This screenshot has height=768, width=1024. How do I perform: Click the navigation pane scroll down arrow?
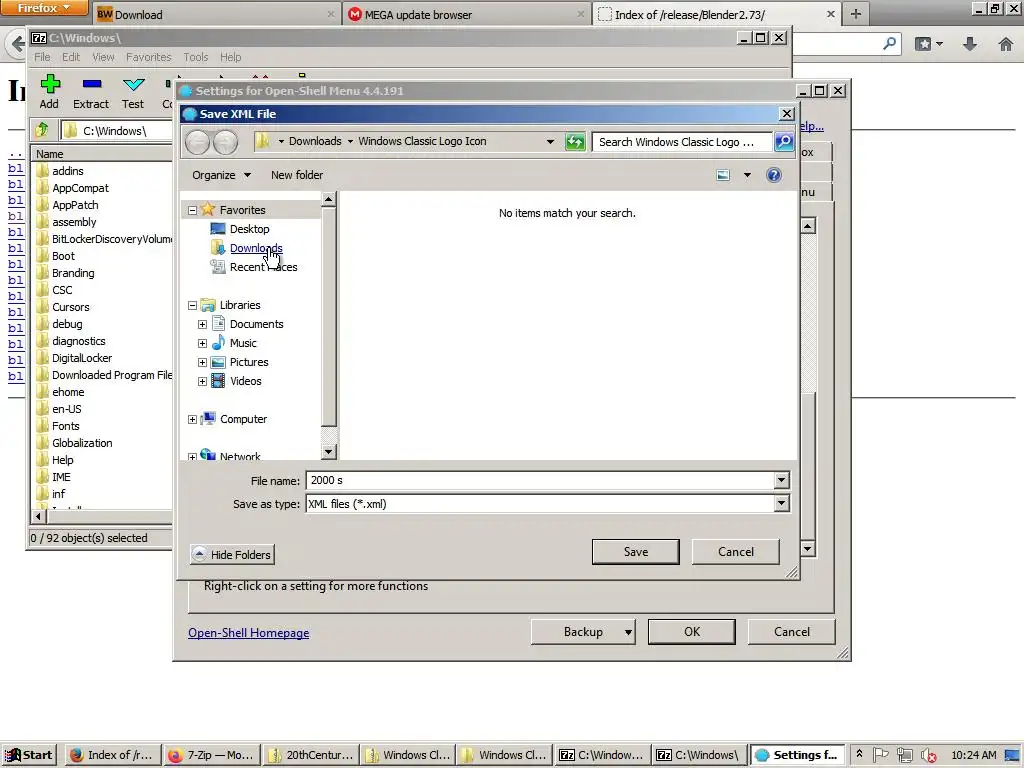point(328,451)
